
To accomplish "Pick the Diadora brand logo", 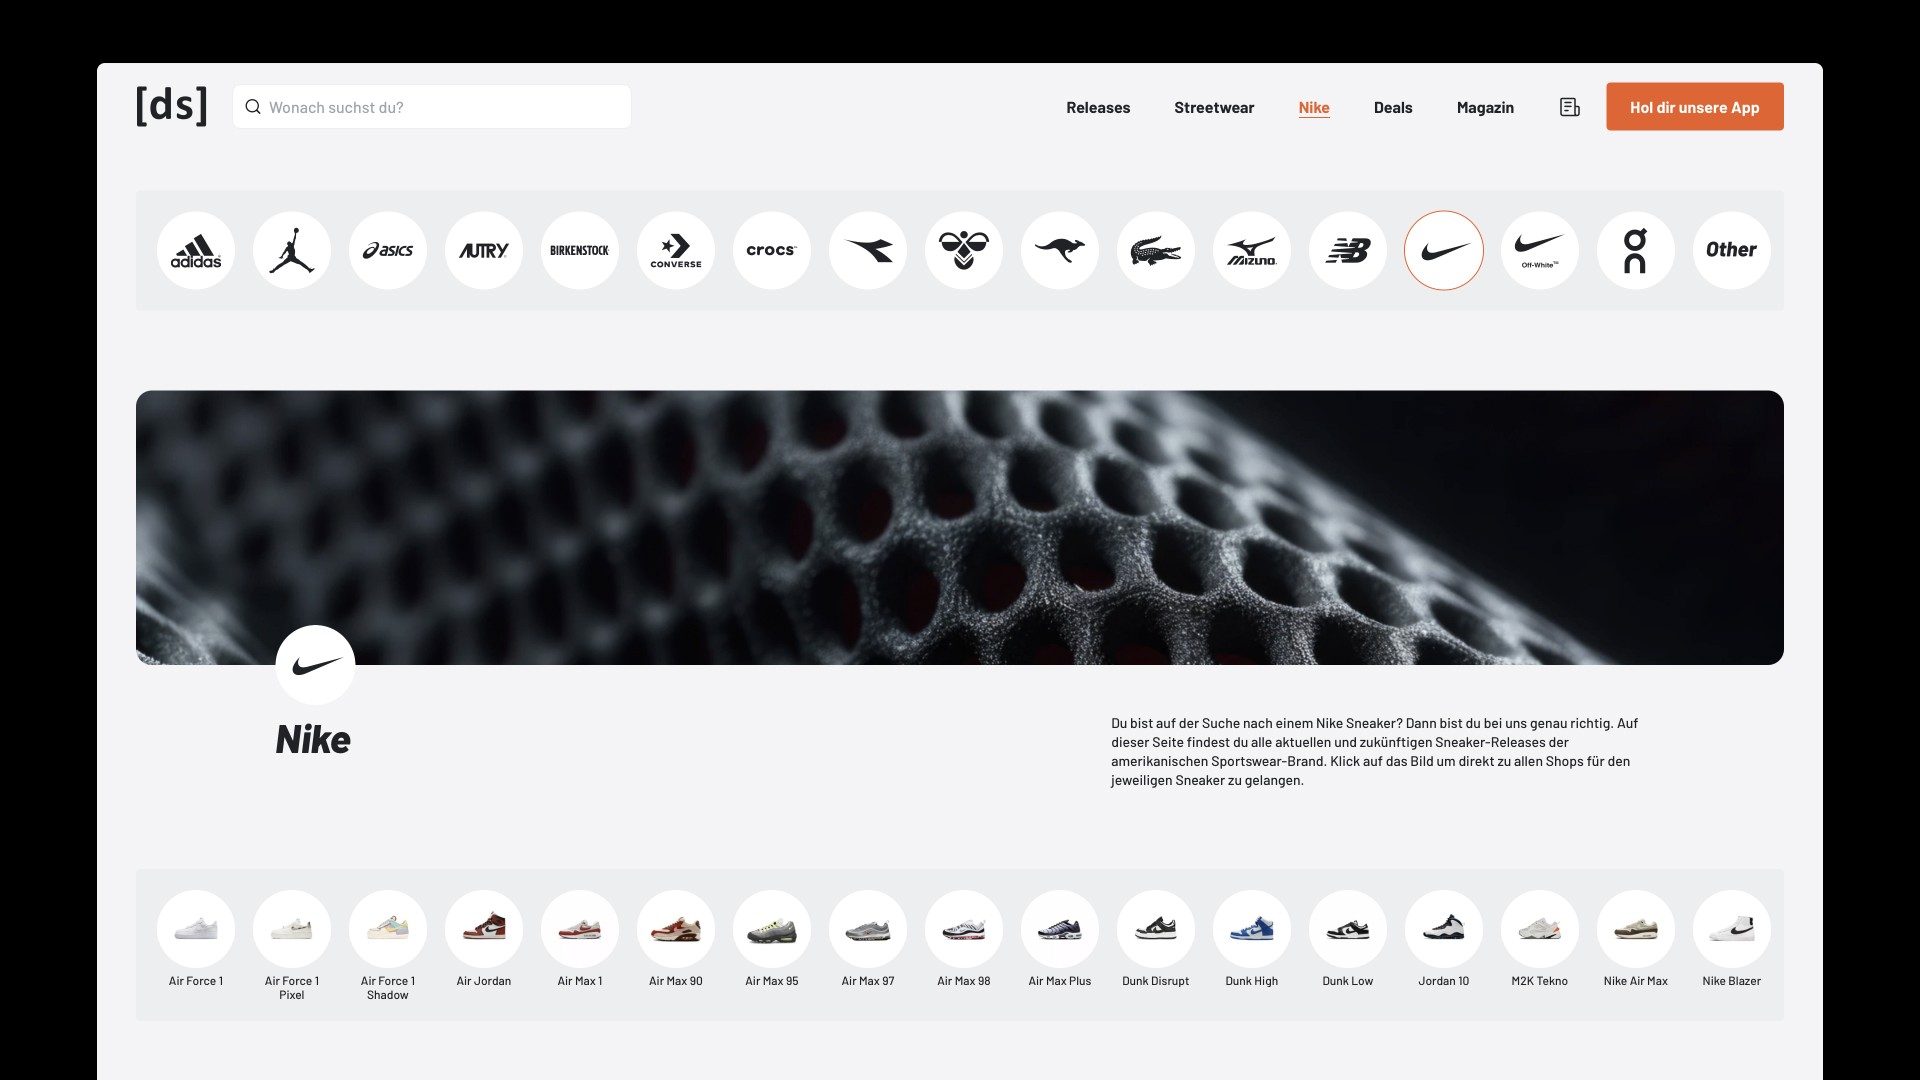I will point(868,250).
